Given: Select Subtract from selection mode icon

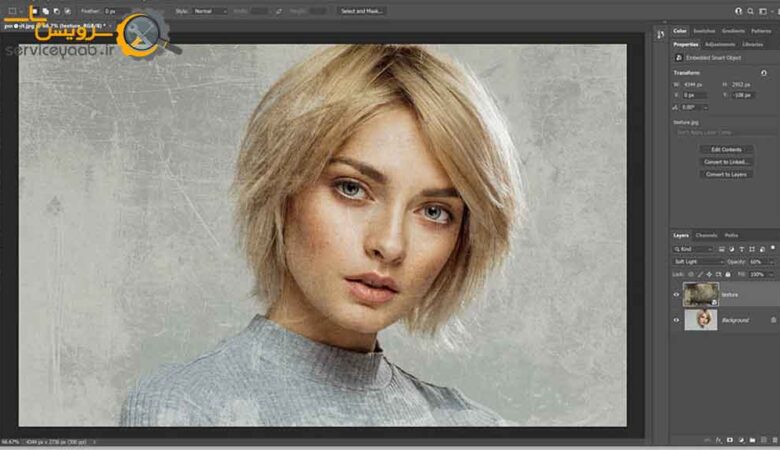Looking at the screenshot, I should click(56, 11).
